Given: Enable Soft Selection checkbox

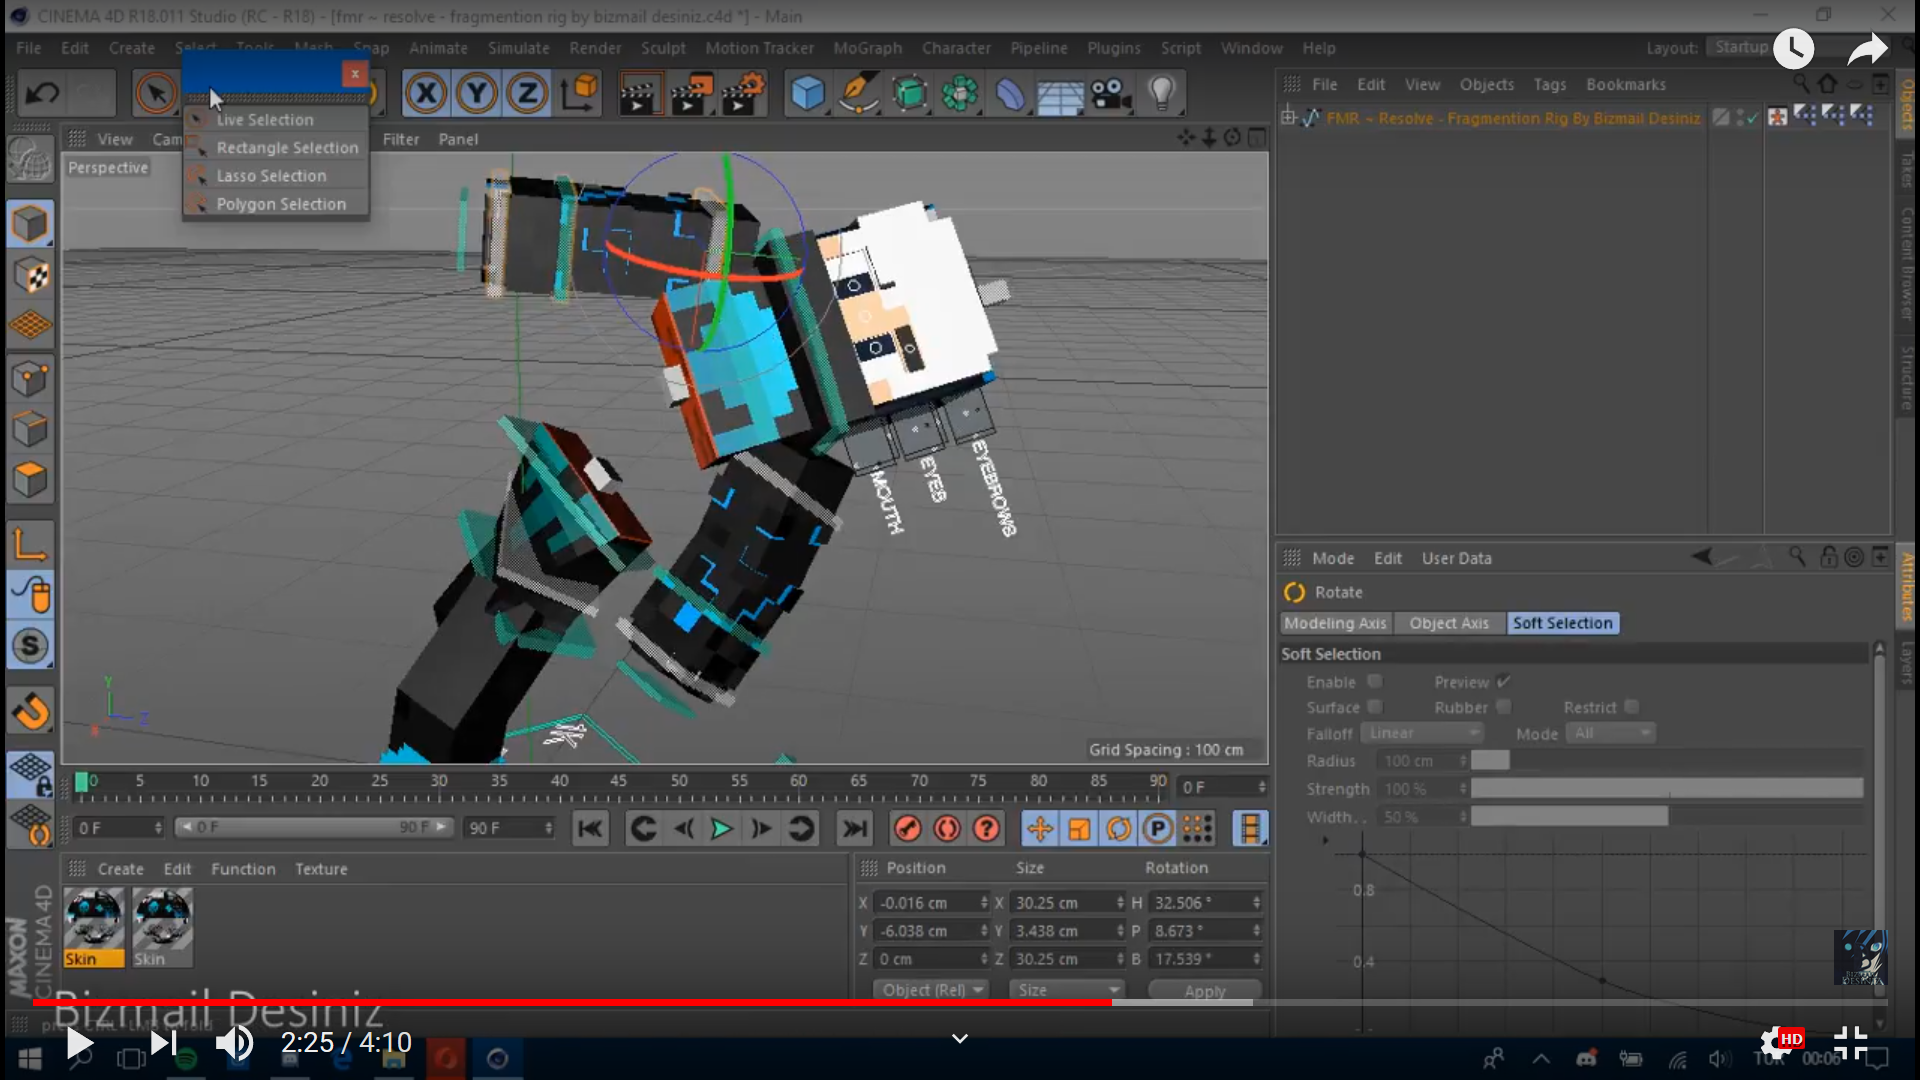Looking at the screenshot, I should click(1375, 681).
